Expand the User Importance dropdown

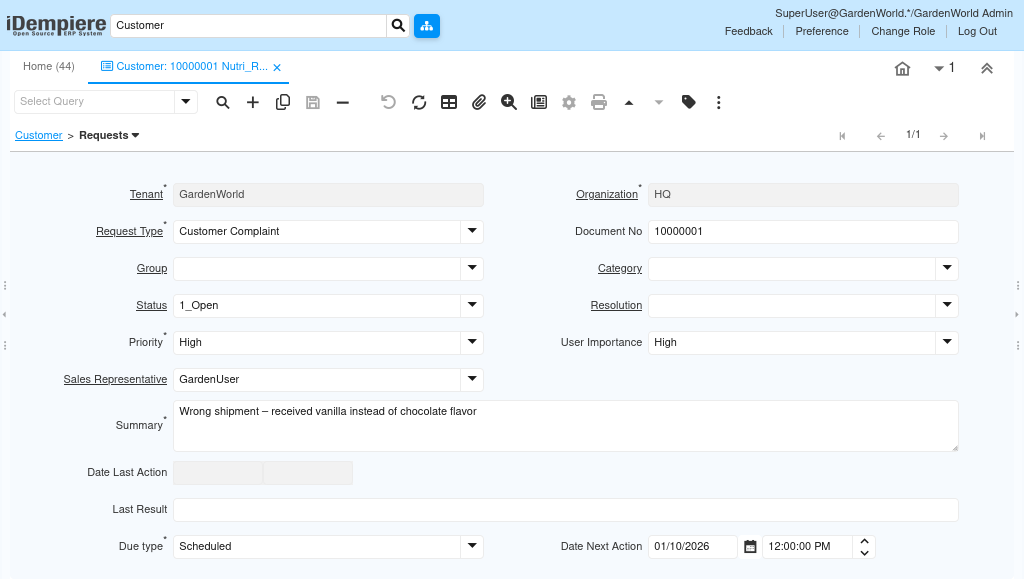point(947,342)
